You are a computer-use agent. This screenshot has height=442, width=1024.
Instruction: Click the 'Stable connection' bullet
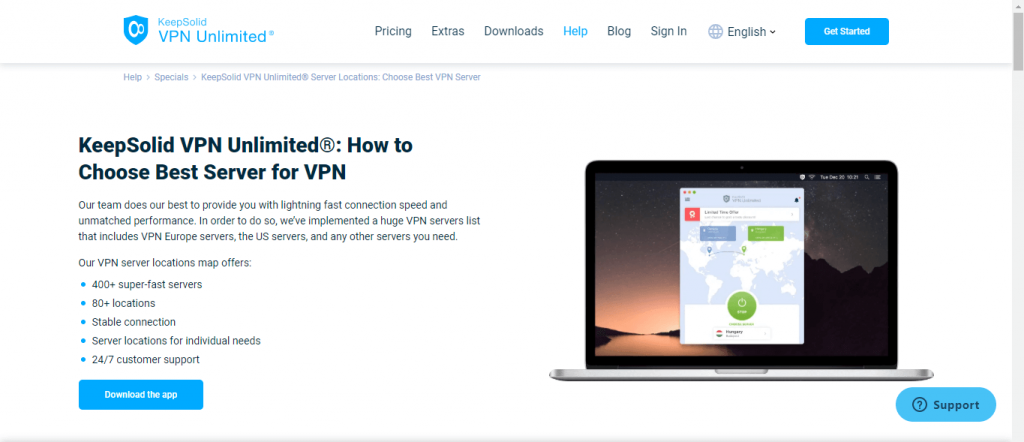click(x=134, y=322)
